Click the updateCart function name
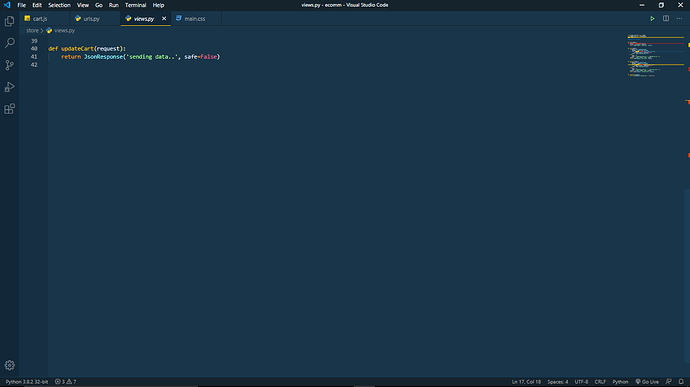This screenshot has width=690, height=387. [x=77, y=49]
